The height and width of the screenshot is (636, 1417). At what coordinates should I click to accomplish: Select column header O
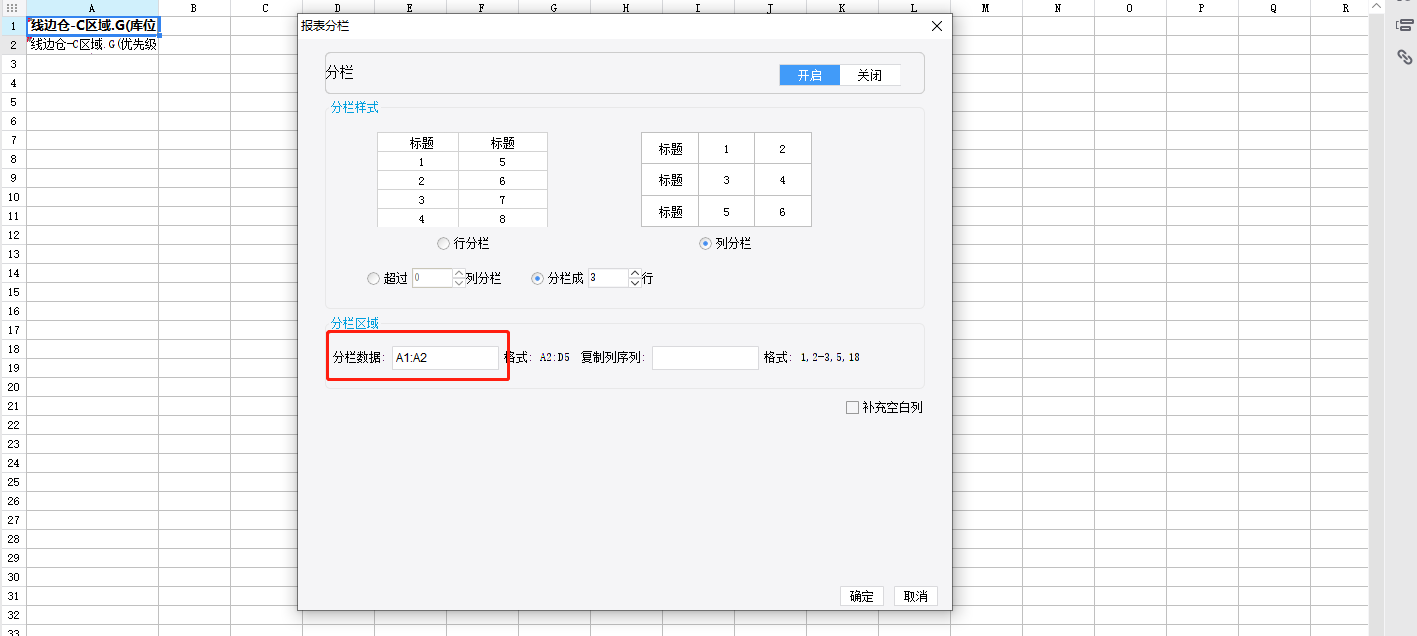[1130, 8]
